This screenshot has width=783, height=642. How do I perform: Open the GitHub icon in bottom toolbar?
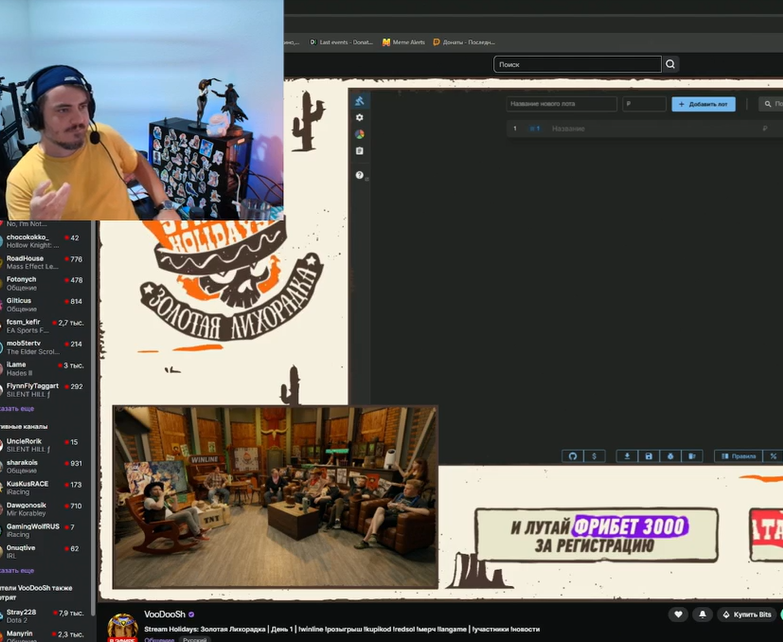pyautogui.click(x=573, y=456)
